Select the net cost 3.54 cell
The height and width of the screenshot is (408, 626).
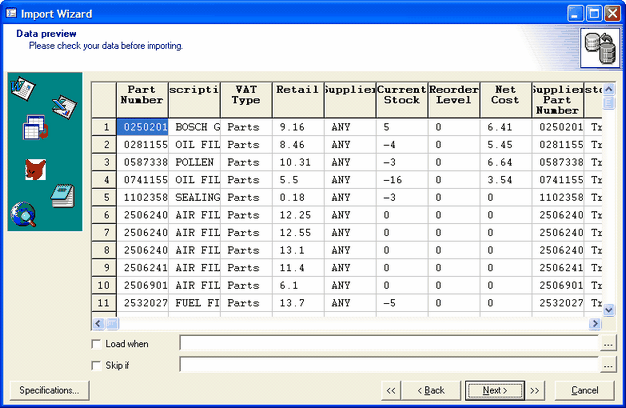tap(506, 180)
